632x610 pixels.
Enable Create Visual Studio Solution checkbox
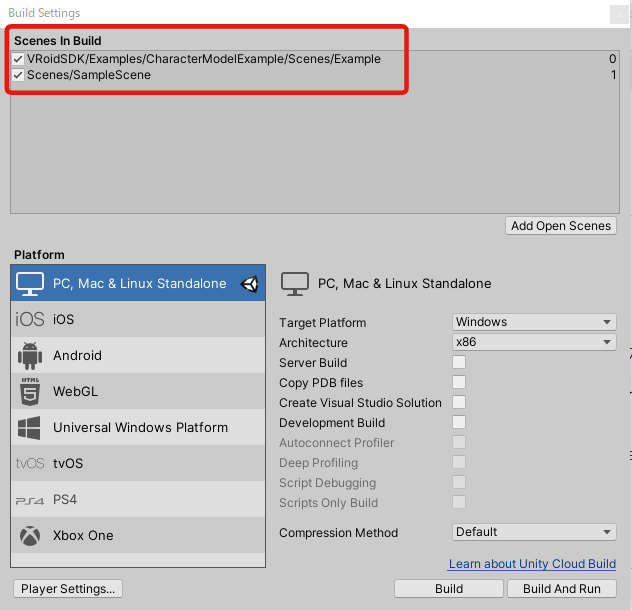[x=459, y=402]
